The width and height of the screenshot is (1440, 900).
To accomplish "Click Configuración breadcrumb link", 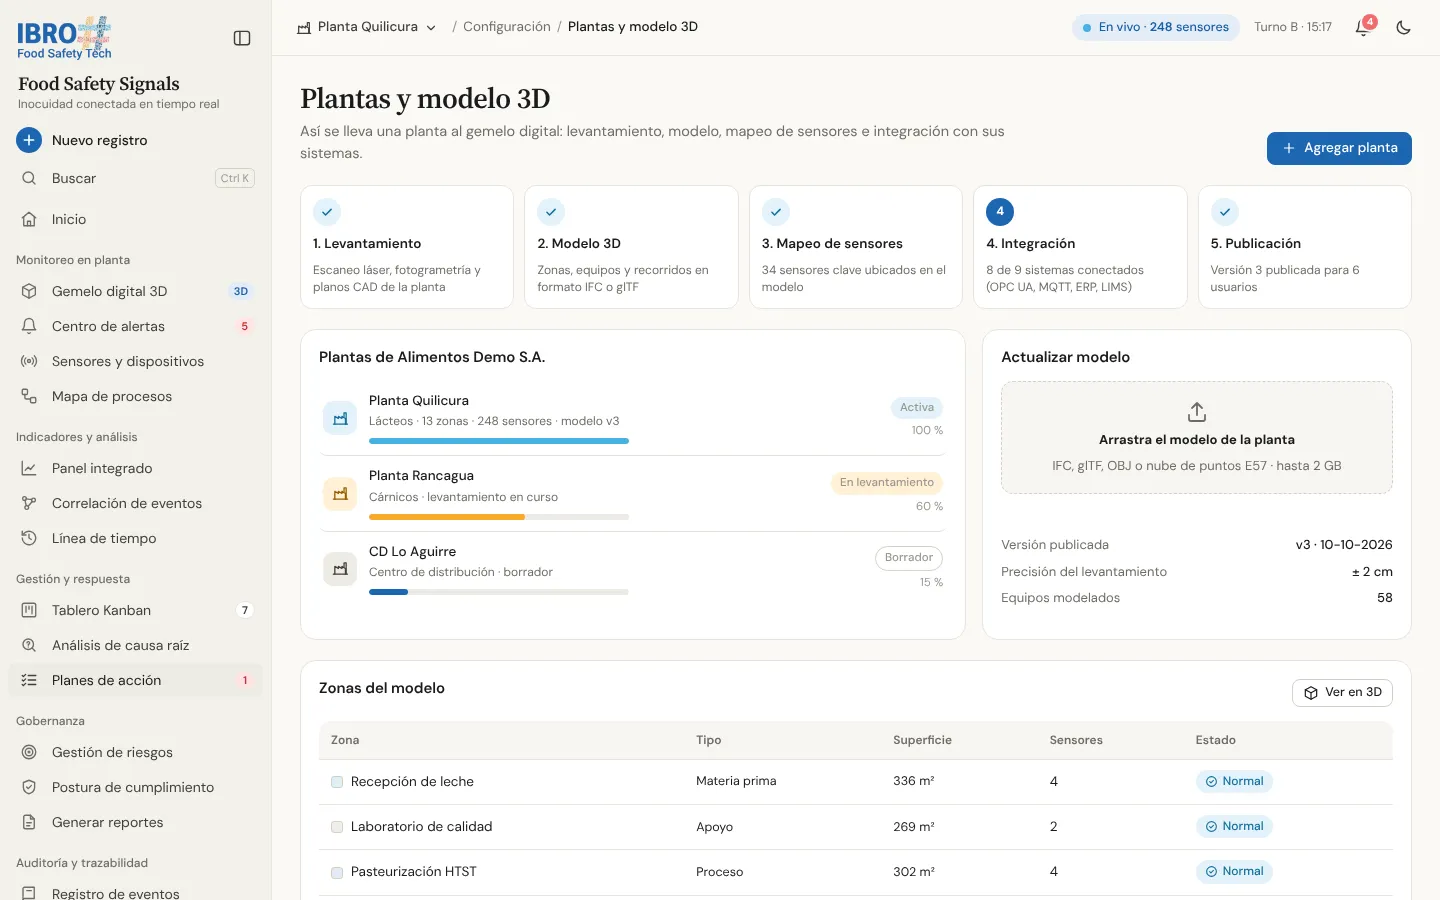I will pos(507,27).
